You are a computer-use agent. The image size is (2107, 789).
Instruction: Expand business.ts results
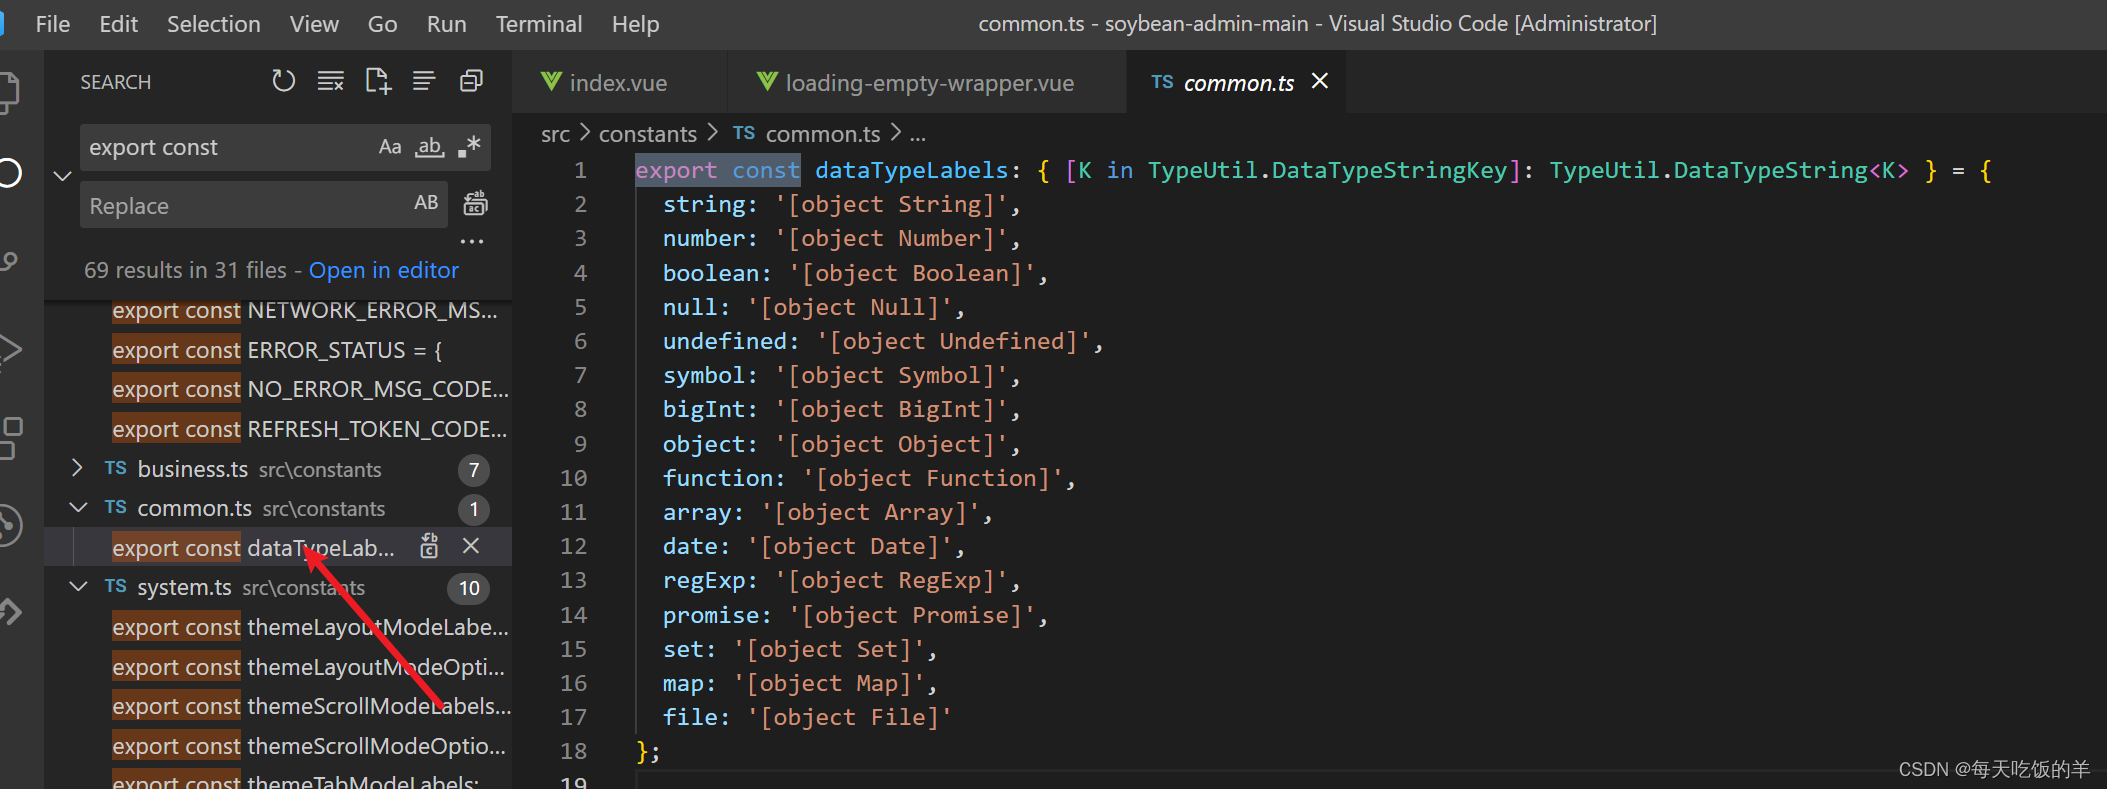[x=77, y=468]
